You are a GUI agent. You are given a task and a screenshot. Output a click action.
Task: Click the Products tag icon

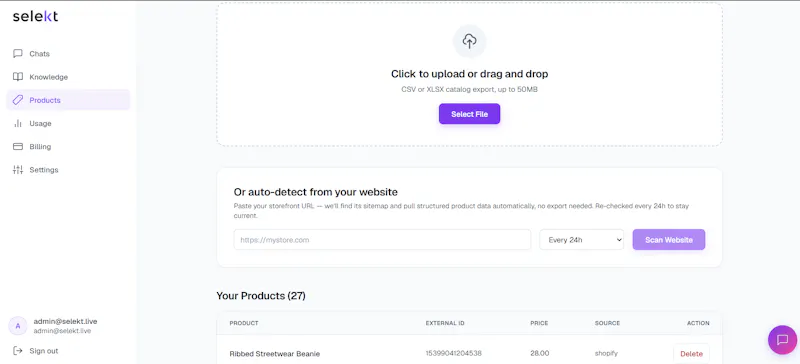click(18, 100)
